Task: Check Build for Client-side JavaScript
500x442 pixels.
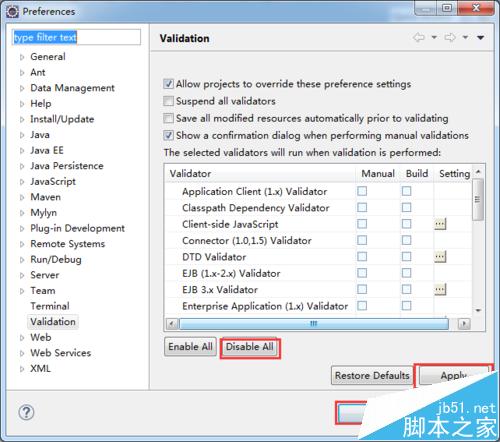Action: (x=406, y=224)
